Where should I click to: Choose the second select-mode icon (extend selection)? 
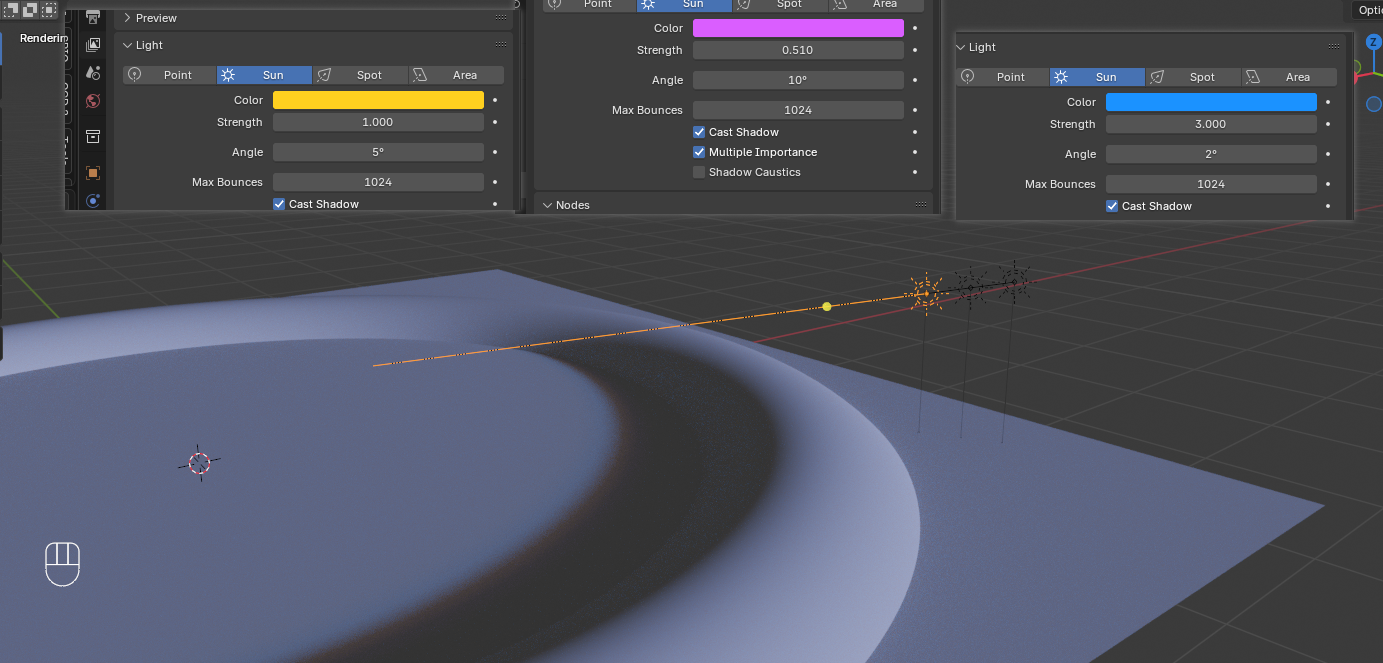pos(29,10)
